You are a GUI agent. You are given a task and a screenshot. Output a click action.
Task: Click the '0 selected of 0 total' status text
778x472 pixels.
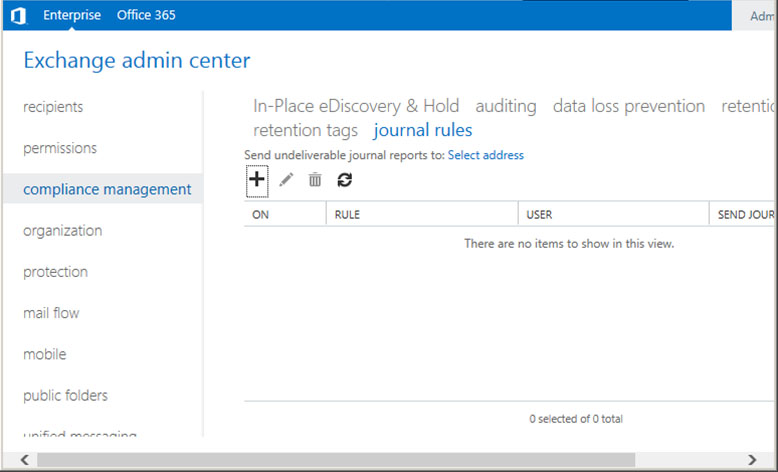point(576,419)
